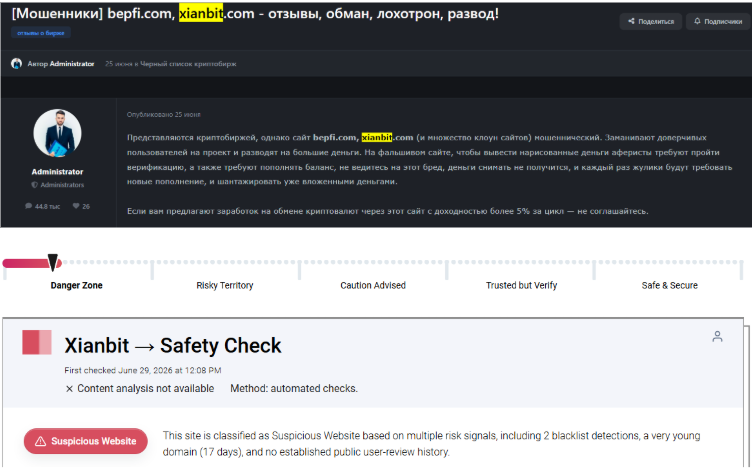Select the Risky Territory label

pos(224,285)
